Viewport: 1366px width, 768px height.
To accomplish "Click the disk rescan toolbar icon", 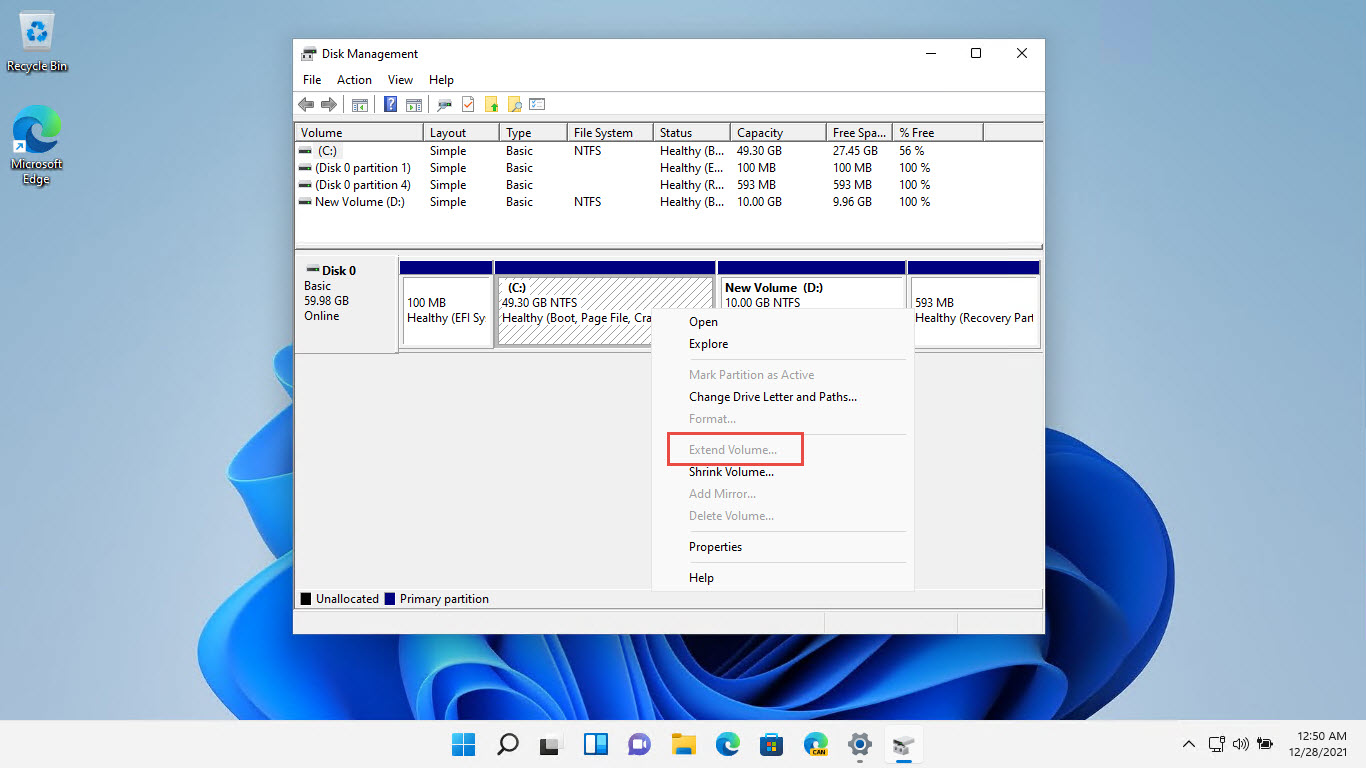I will [x=444, y=104].
